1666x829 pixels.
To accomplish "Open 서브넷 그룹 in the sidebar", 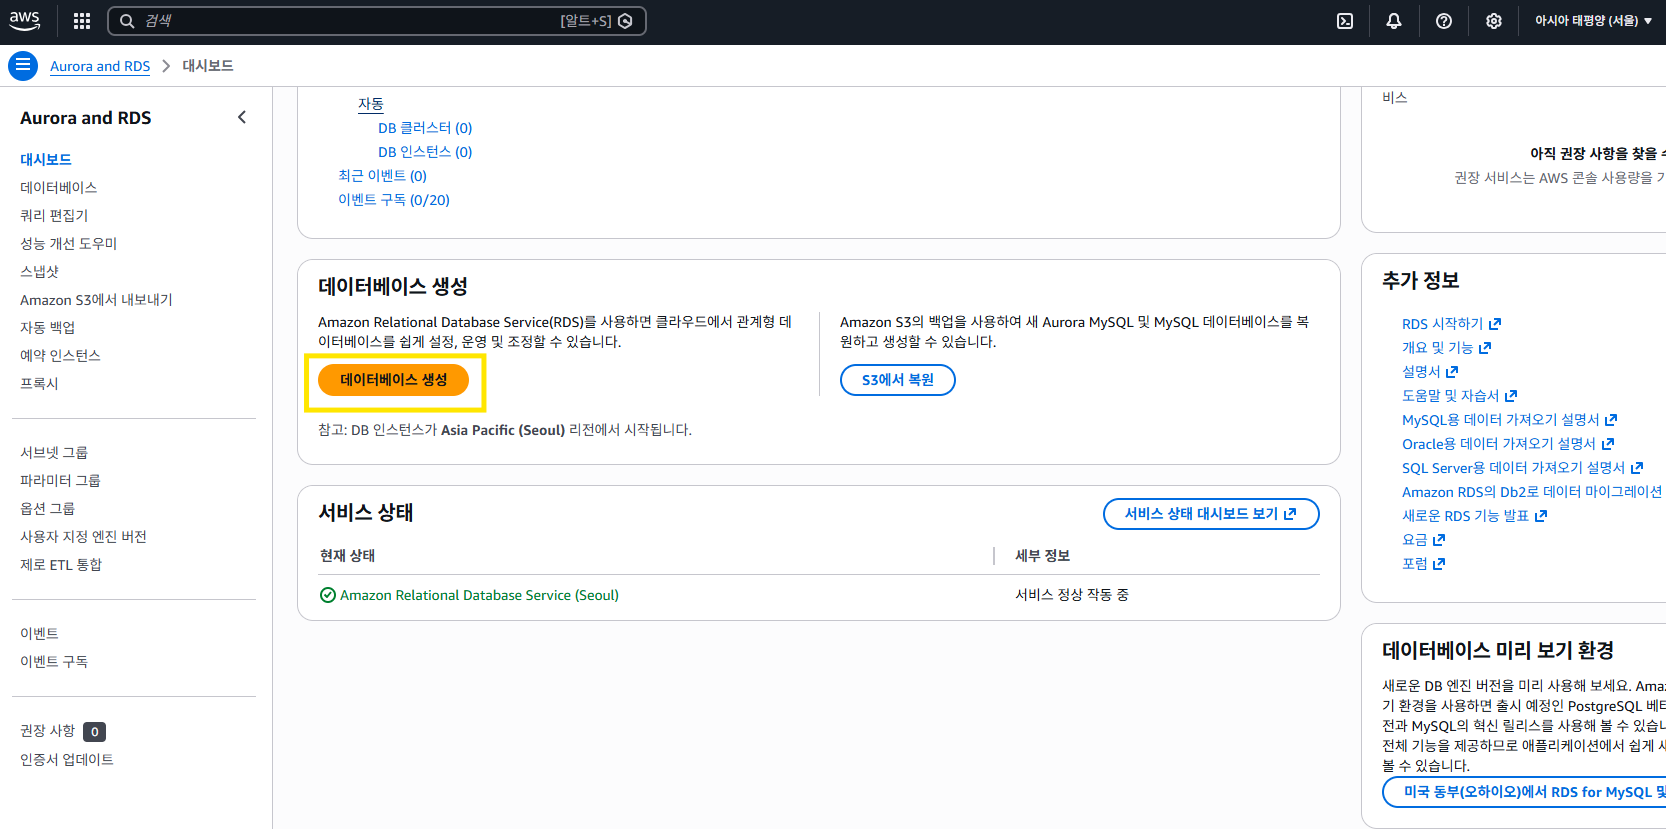I will [54, 452].
